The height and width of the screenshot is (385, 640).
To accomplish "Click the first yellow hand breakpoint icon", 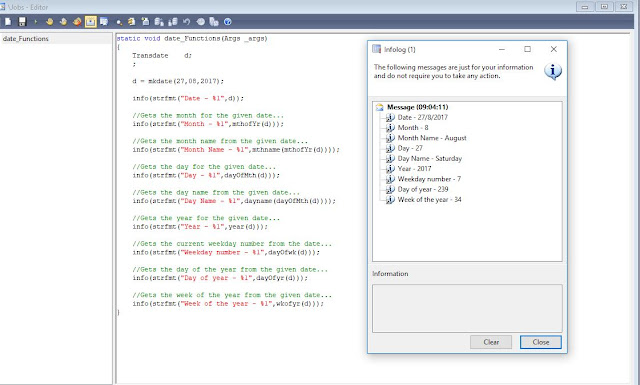I will click(49, 22).
